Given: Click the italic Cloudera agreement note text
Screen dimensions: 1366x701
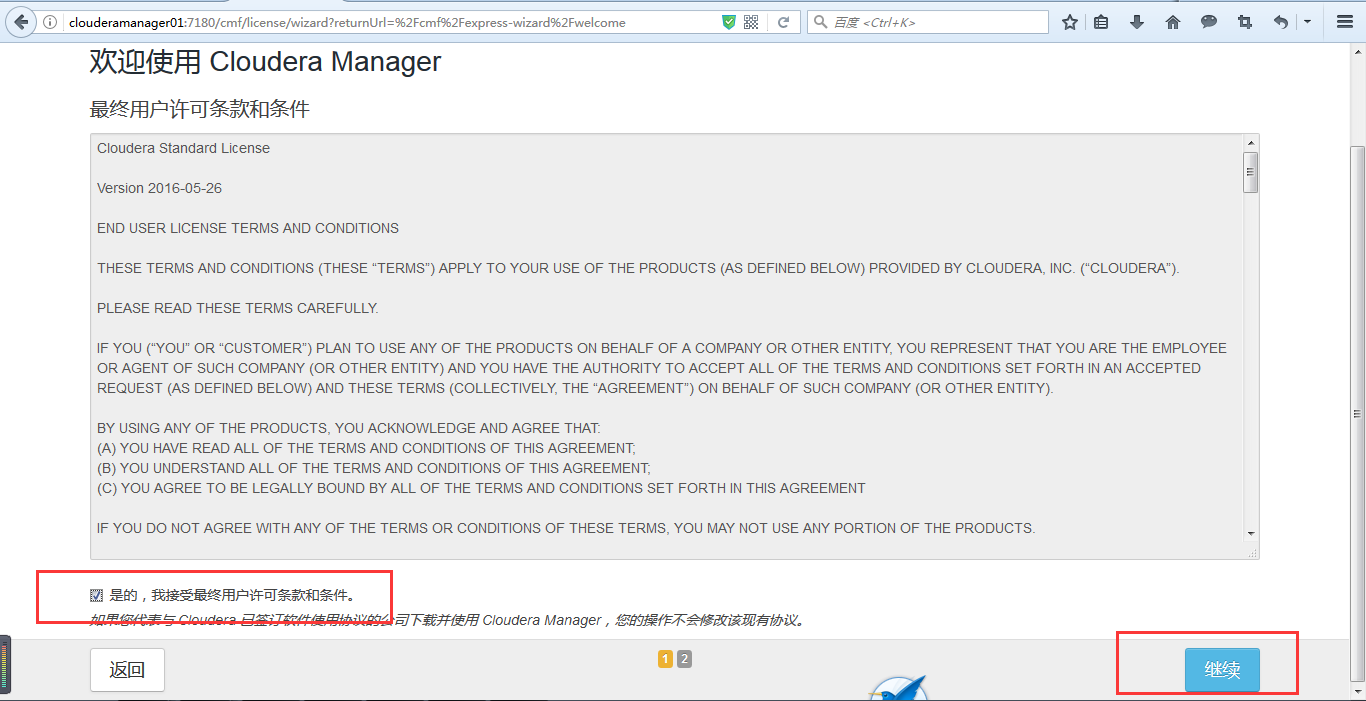Looking at the screenshot, I should point(447,620).
